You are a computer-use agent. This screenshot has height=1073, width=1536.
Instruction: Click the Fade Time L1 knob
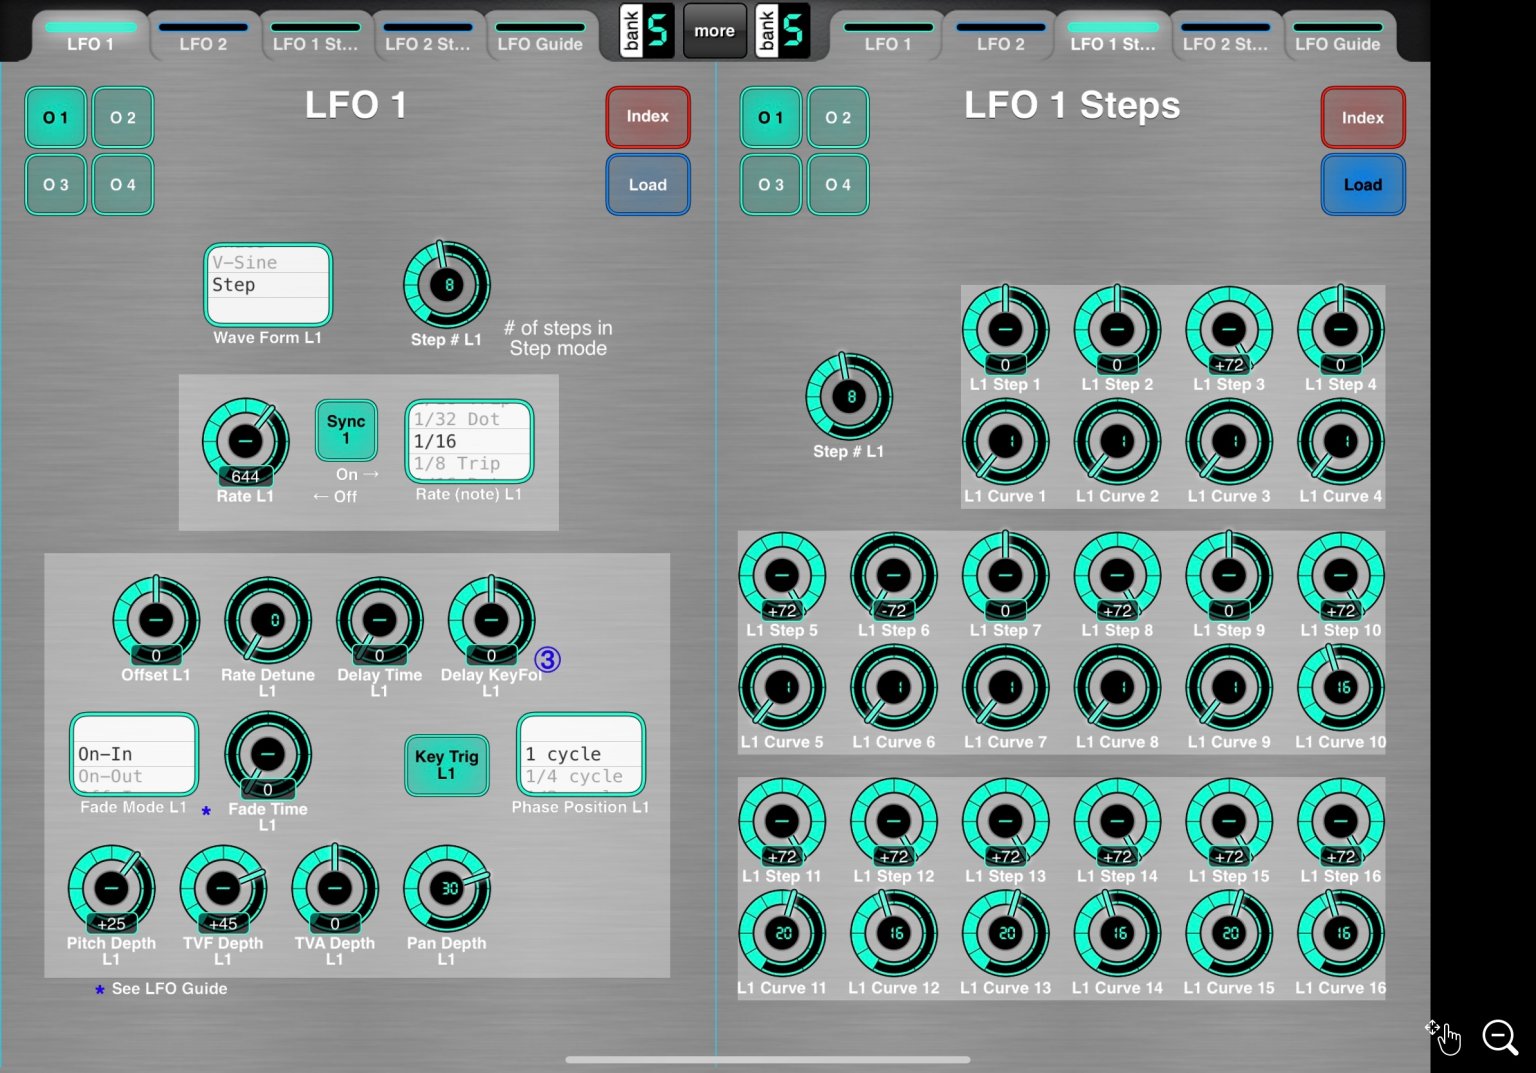268,754
